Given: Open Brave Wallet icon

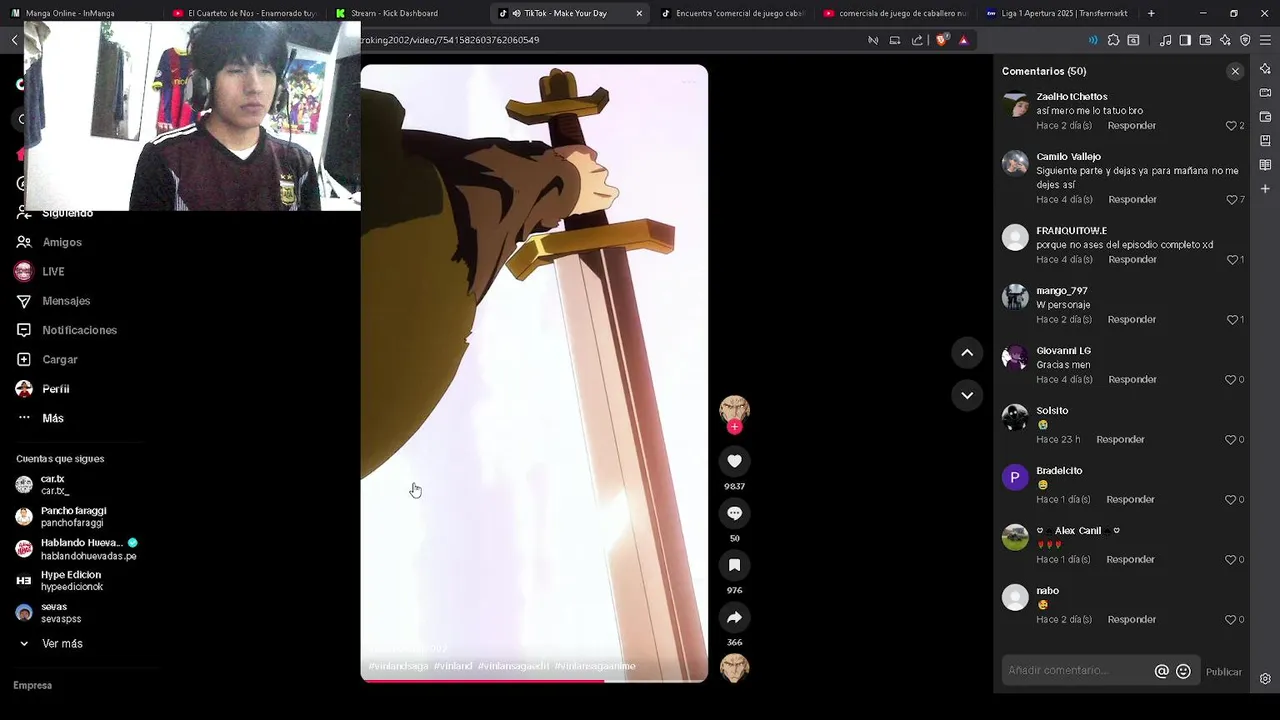Looking at the screenshot, I should [x=1205, y=40].
